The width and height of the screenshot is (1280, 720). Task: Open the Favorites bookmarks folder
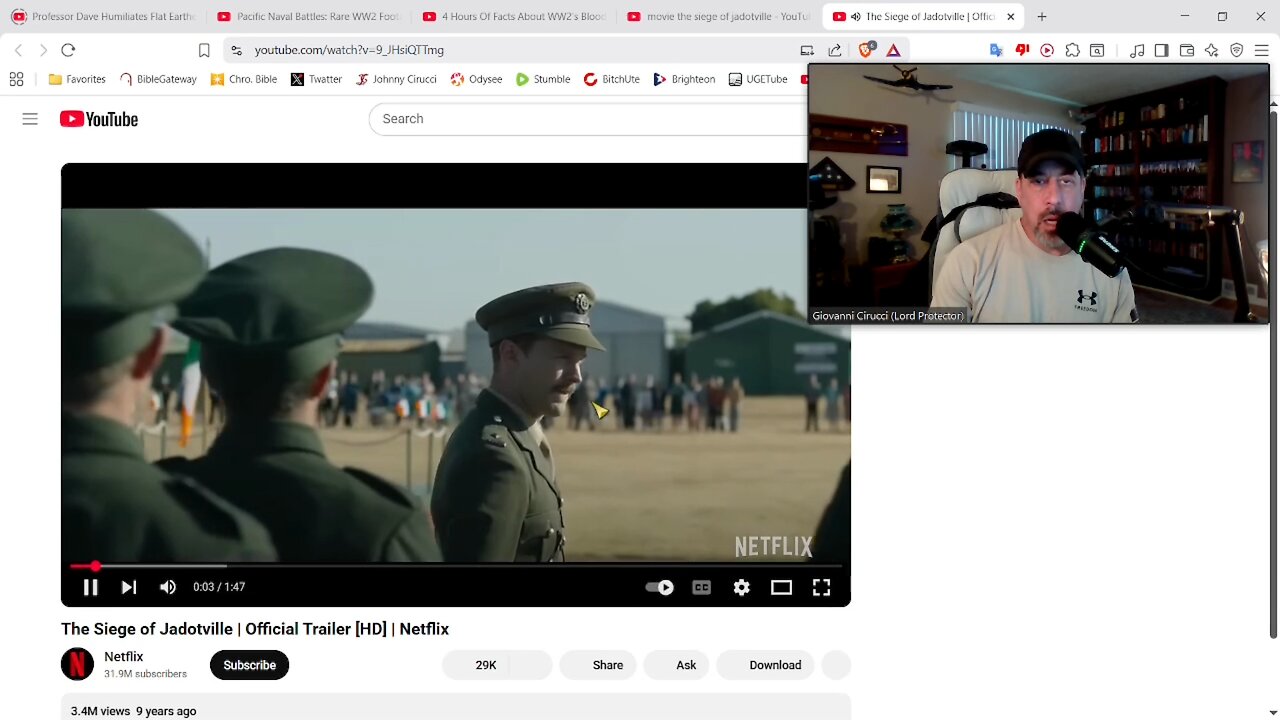[77, 79]
